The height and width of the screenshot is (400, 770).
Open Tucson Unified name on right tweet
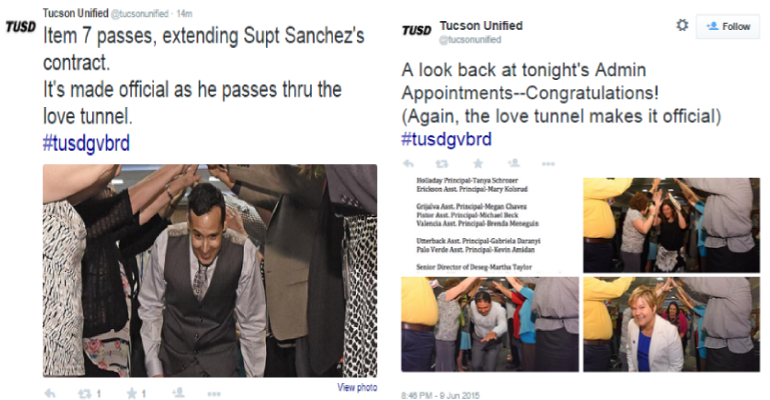481,26
